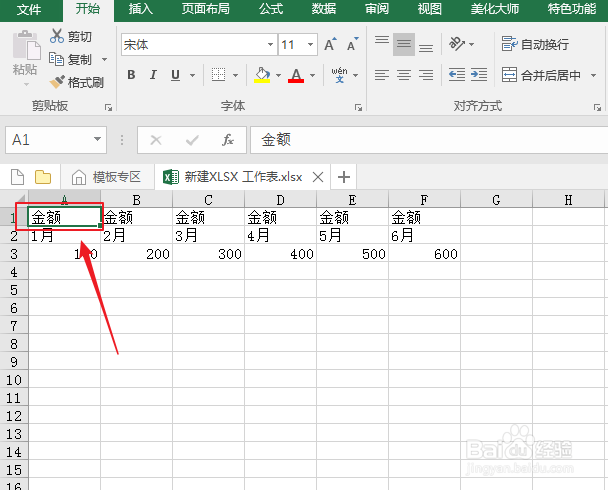Open font size 11 dropdown
This screenshot has height=490, width=608.
[x=310, y=44]
